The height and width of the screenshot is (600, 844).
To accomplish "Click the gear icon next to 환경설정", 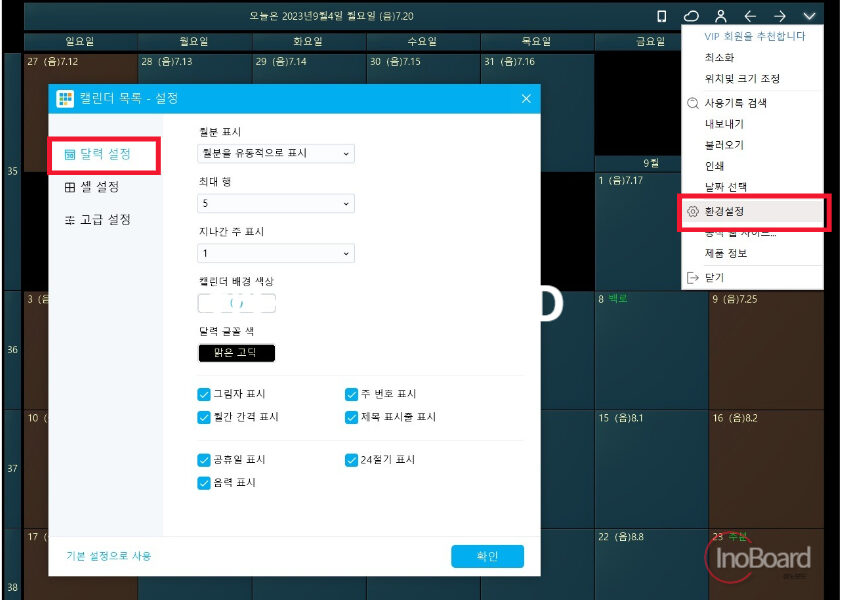I will pos(693,211).
